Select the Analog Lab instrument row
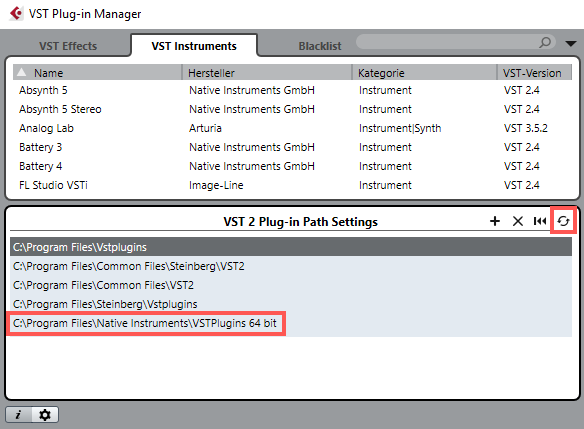The height and width of the screenshot is (429, 584). [292, 128]
